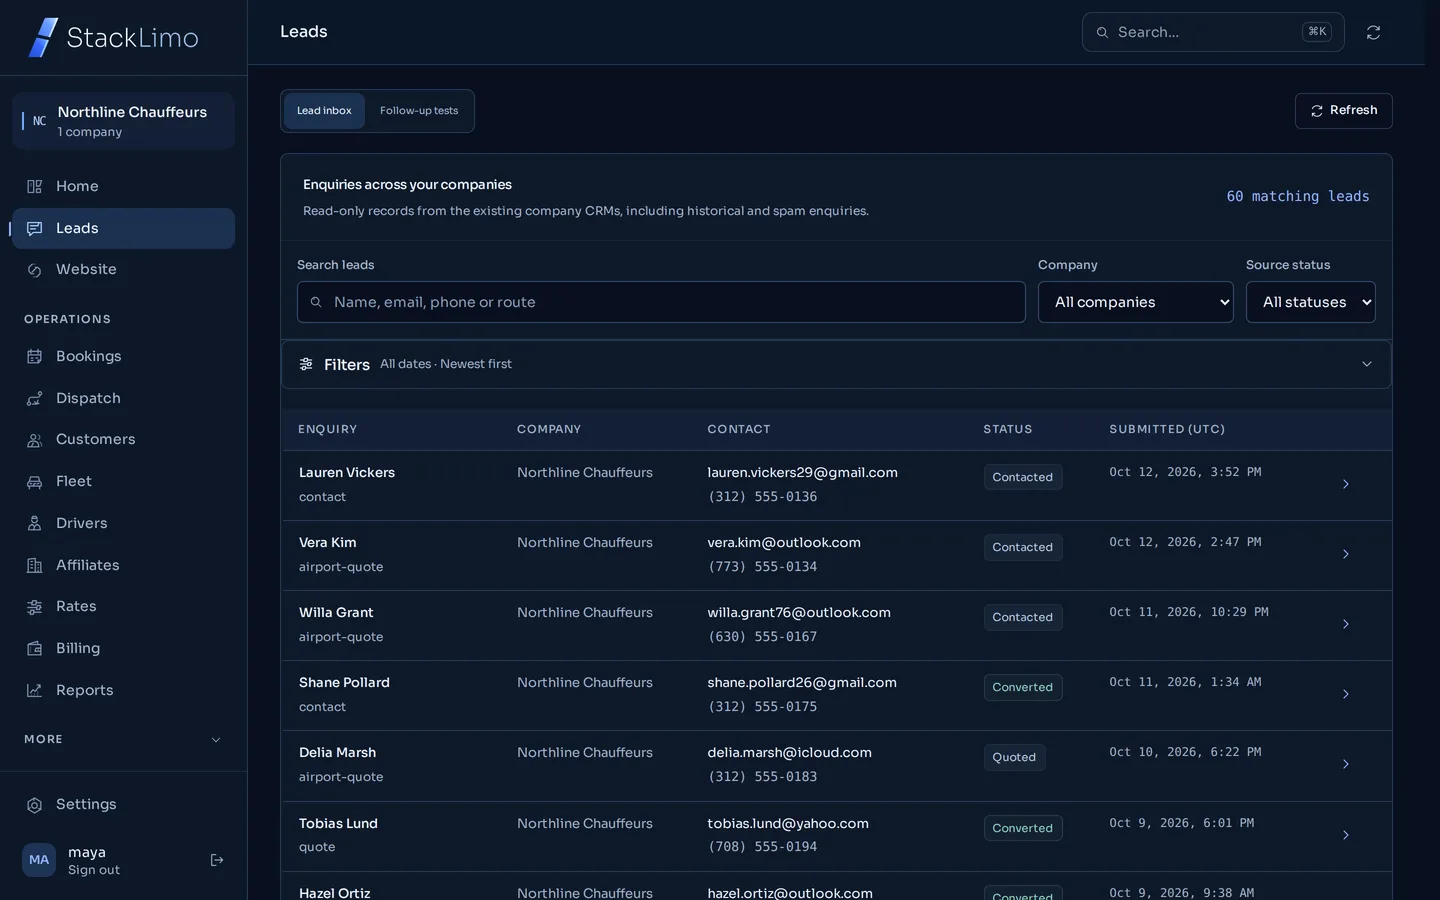
Task: Open Lauren Vickers row chevron
Action: tap(1346, 484)
